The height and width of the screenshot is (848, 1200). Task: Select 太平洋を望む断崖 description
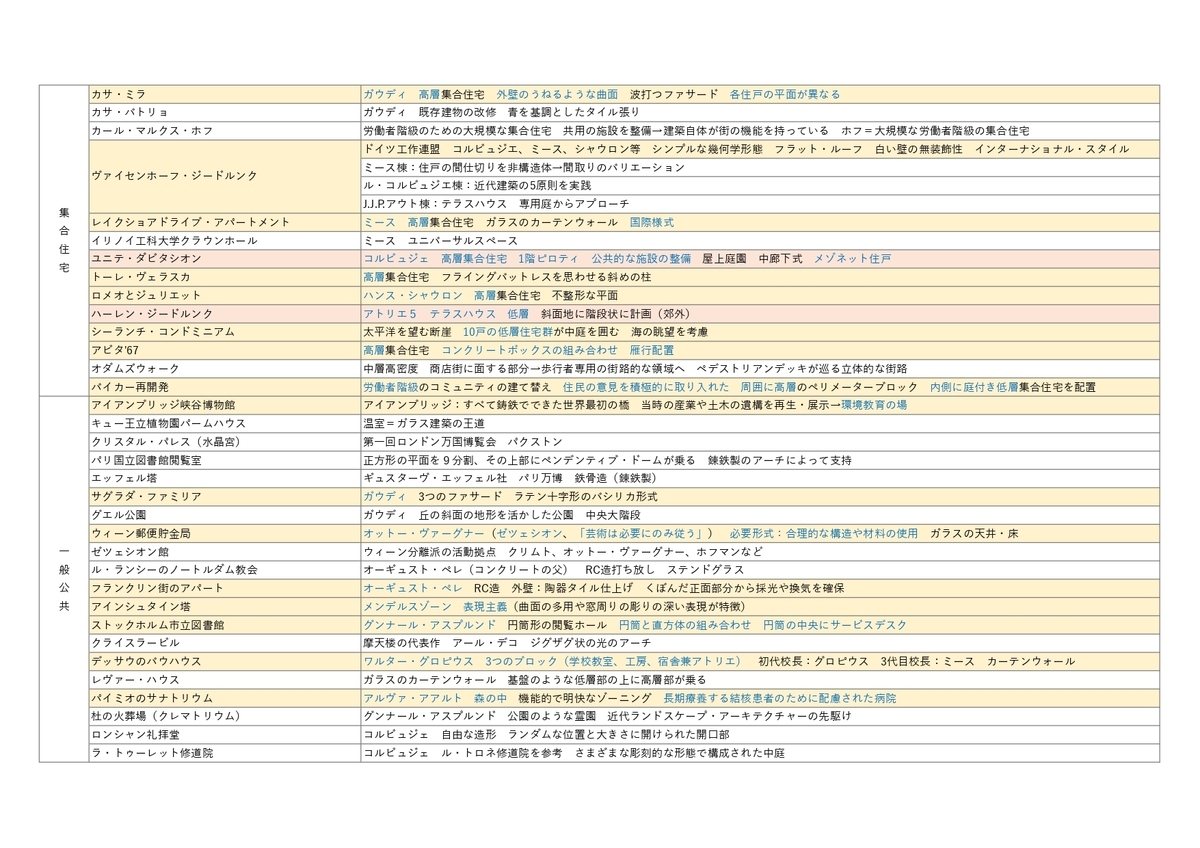click(760, 331)
